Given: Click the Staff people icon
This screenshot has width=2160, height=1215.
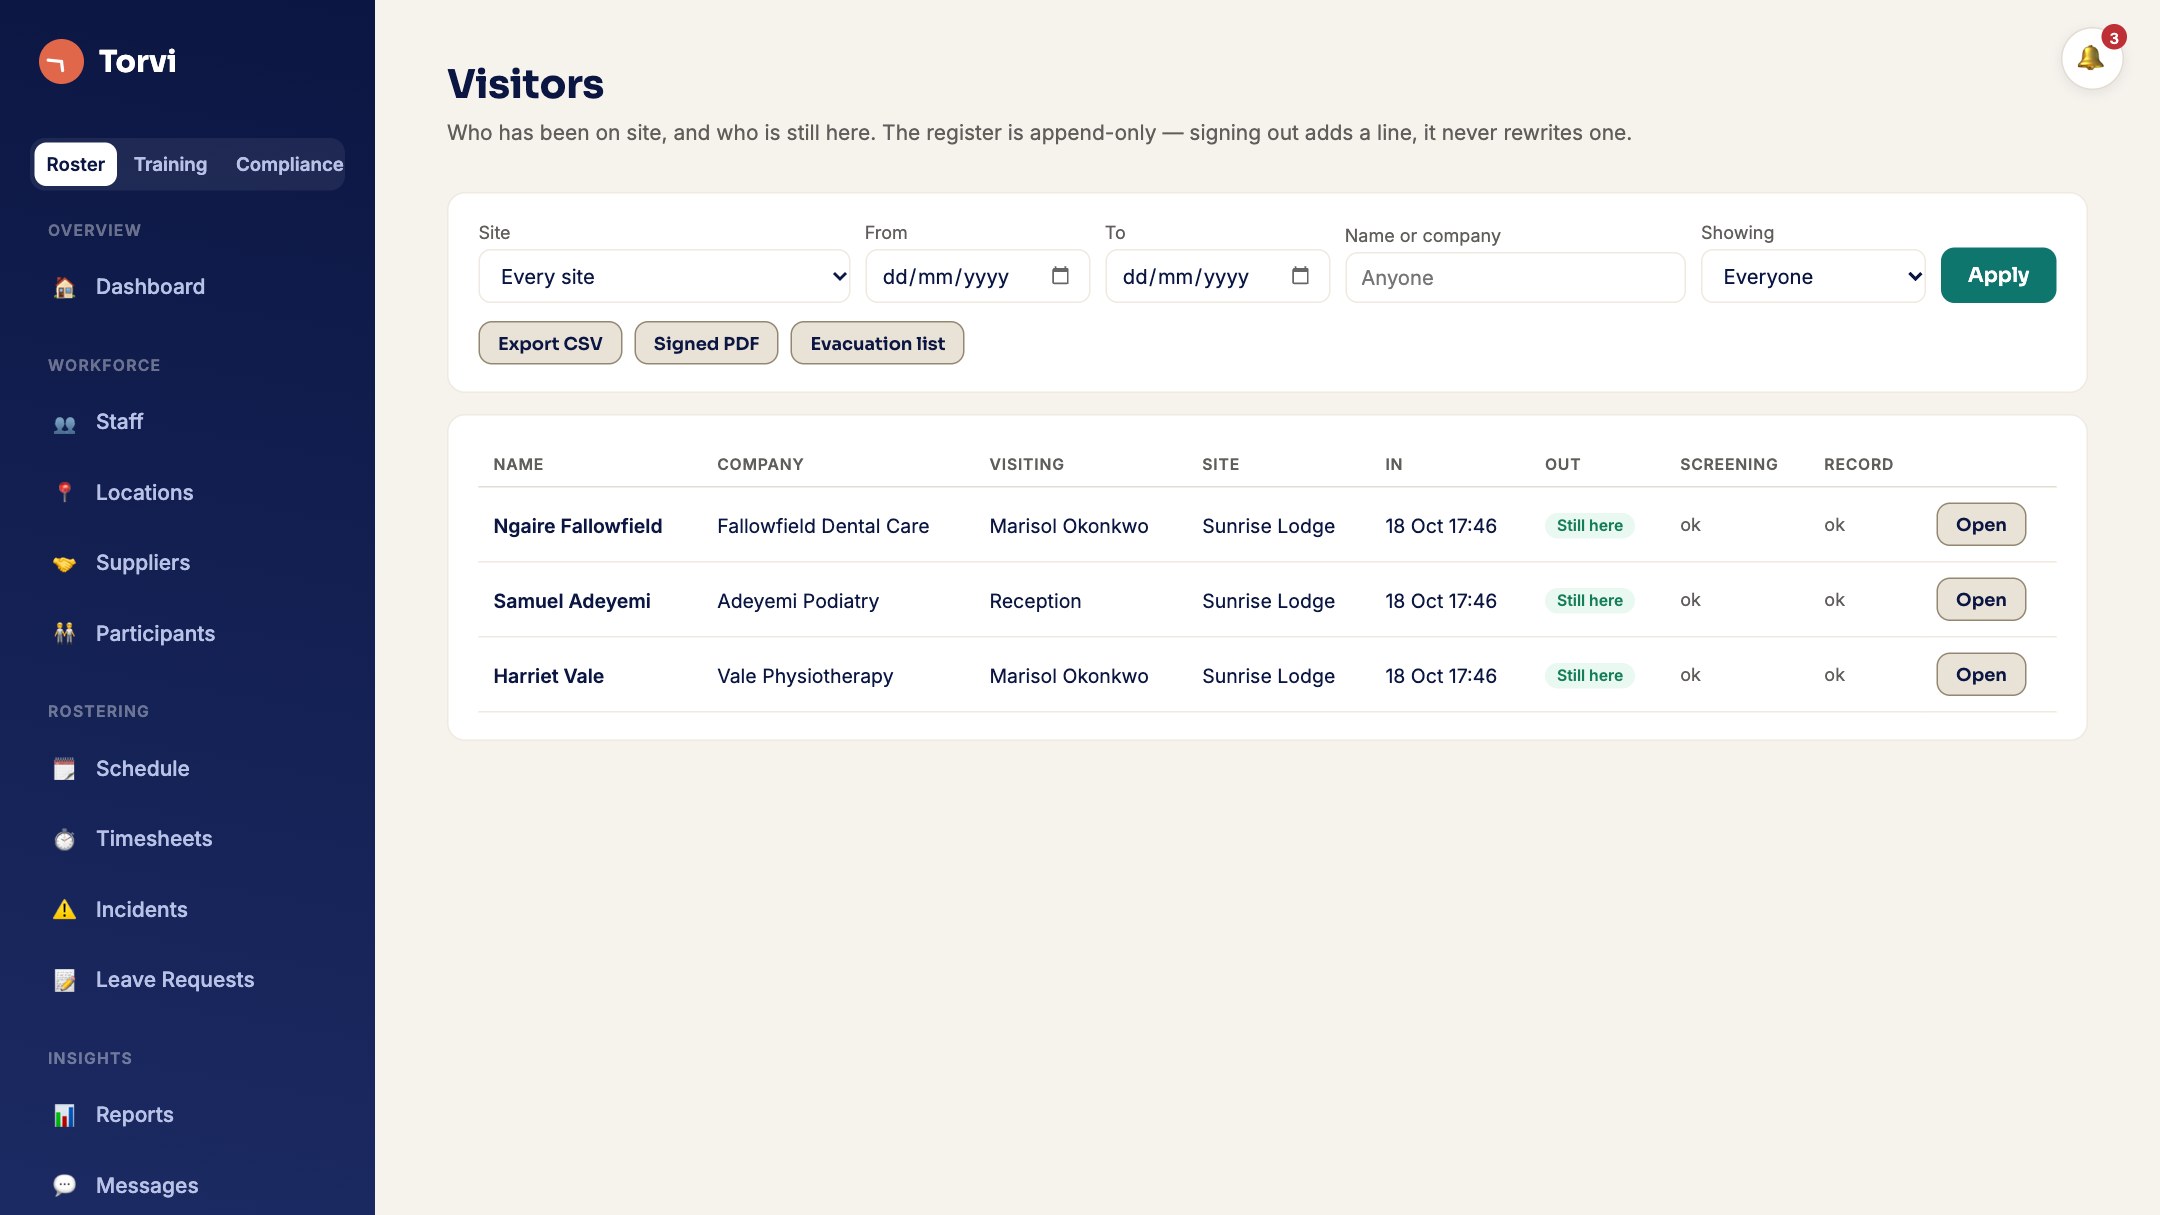Looking at the screenshot, I should [x=65, y=423].
